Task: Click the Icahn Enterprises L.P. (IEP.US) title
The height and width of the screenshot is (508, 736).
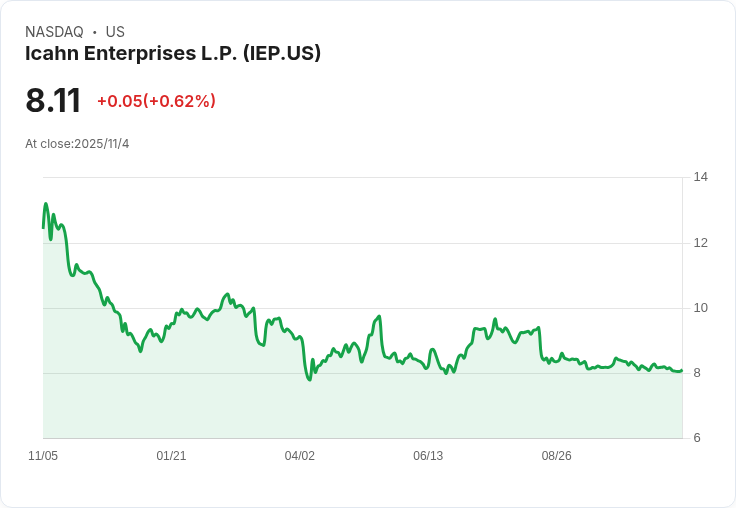Action: (x=173, y=53)
